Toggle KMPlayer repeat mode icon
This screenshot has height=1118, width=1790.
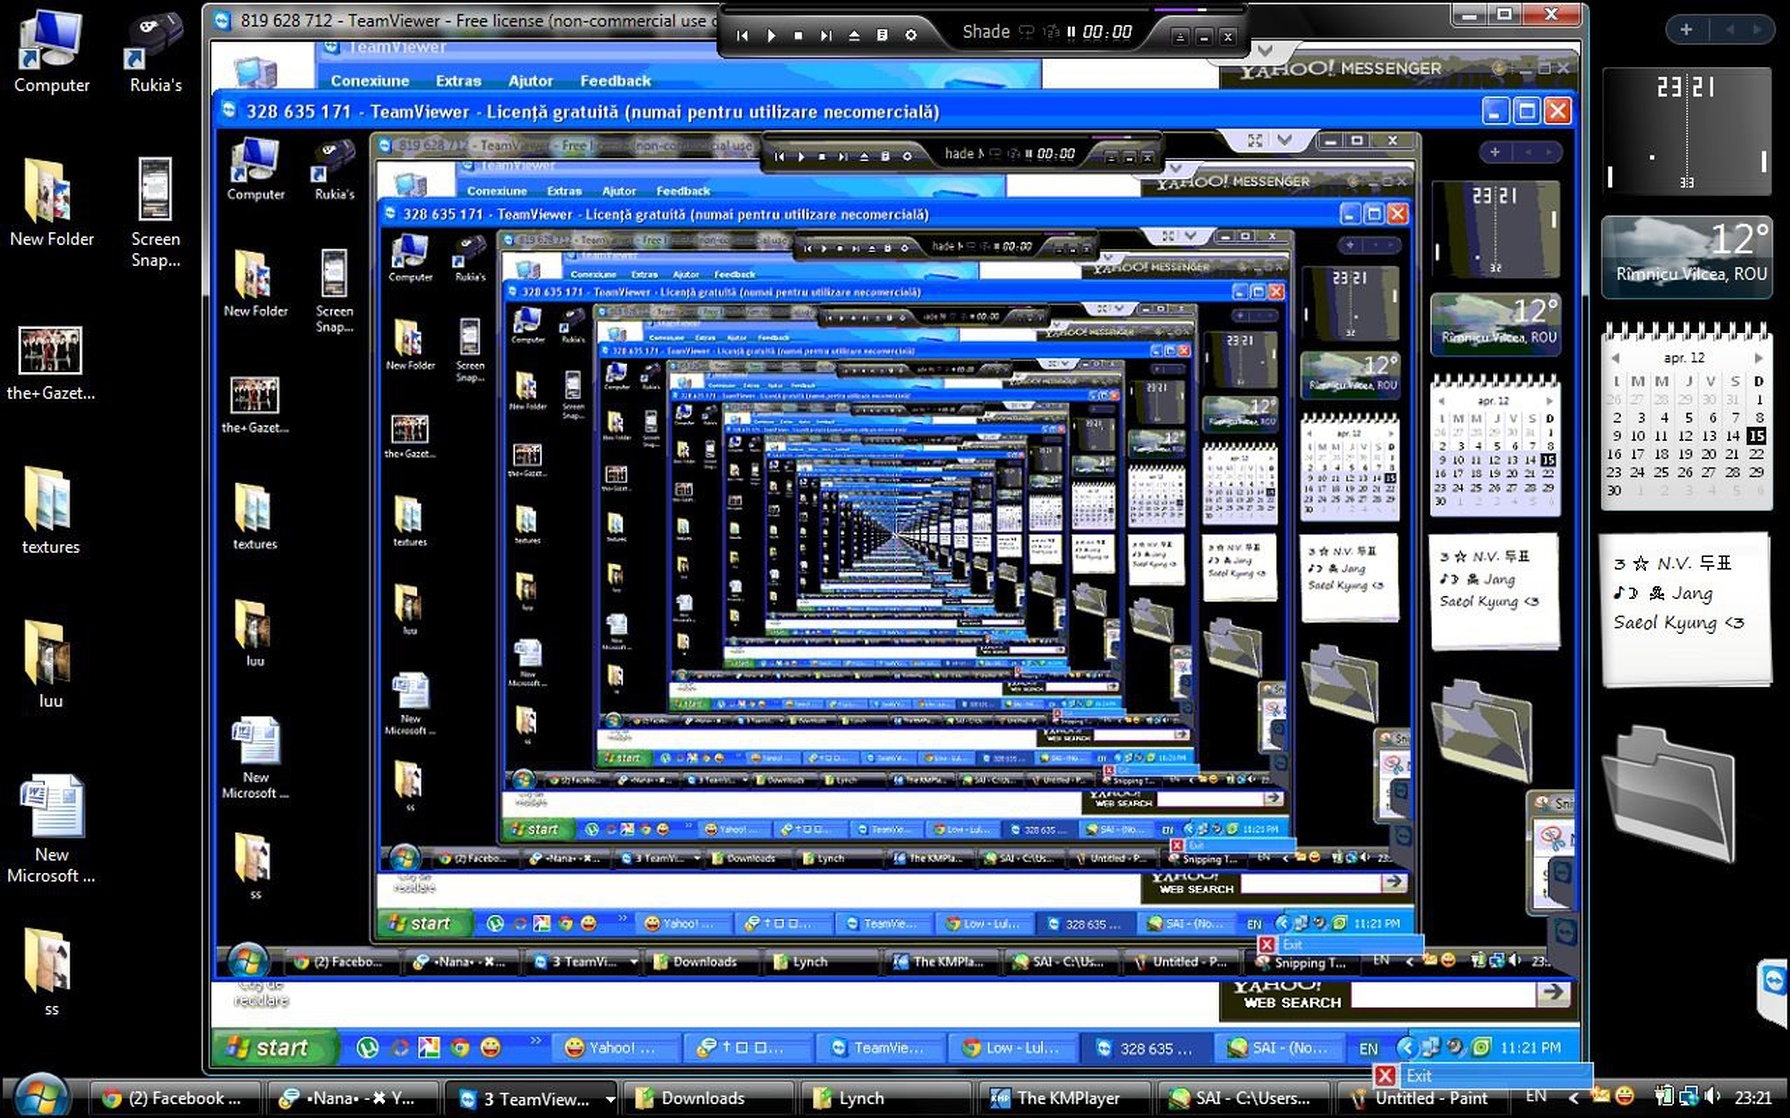pos(1027,32)
